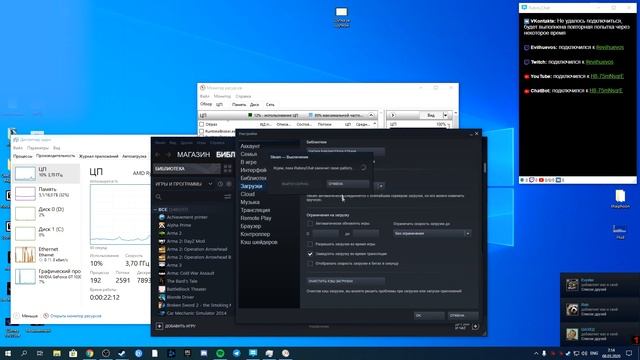Open Память tab in Resource Monitor
The height and width of the screenshot is (360, 640).
pyautogui.click(x=239, y=105)
